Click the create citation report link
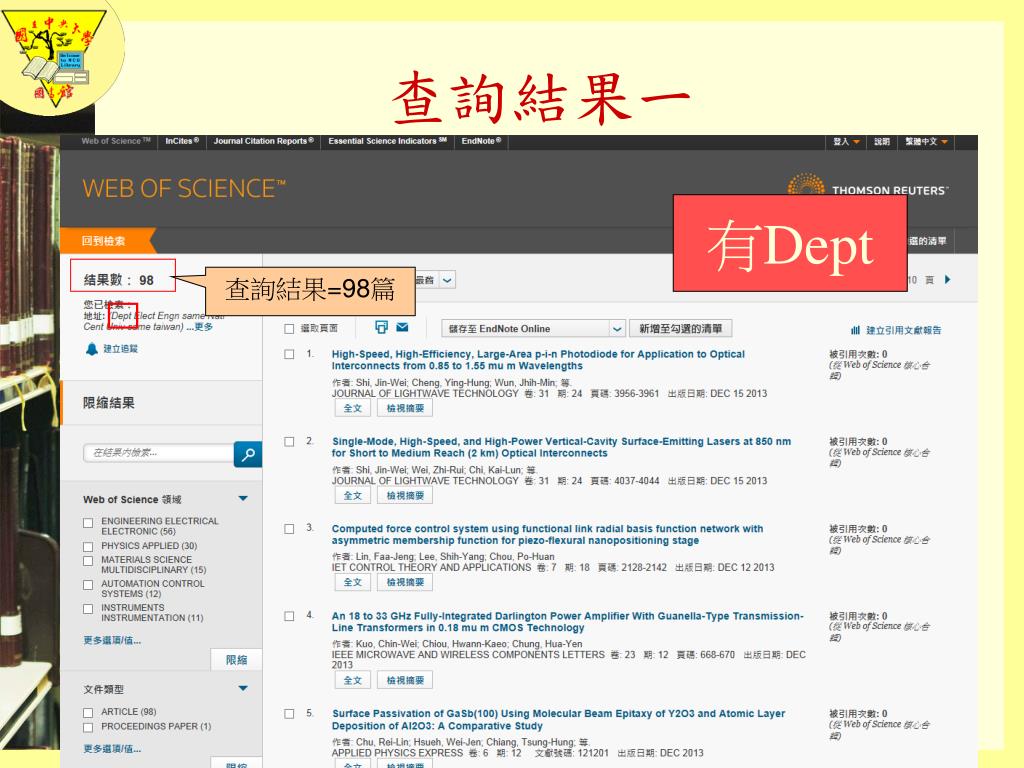Screen dimensions: 1024x768 (904, 330)
